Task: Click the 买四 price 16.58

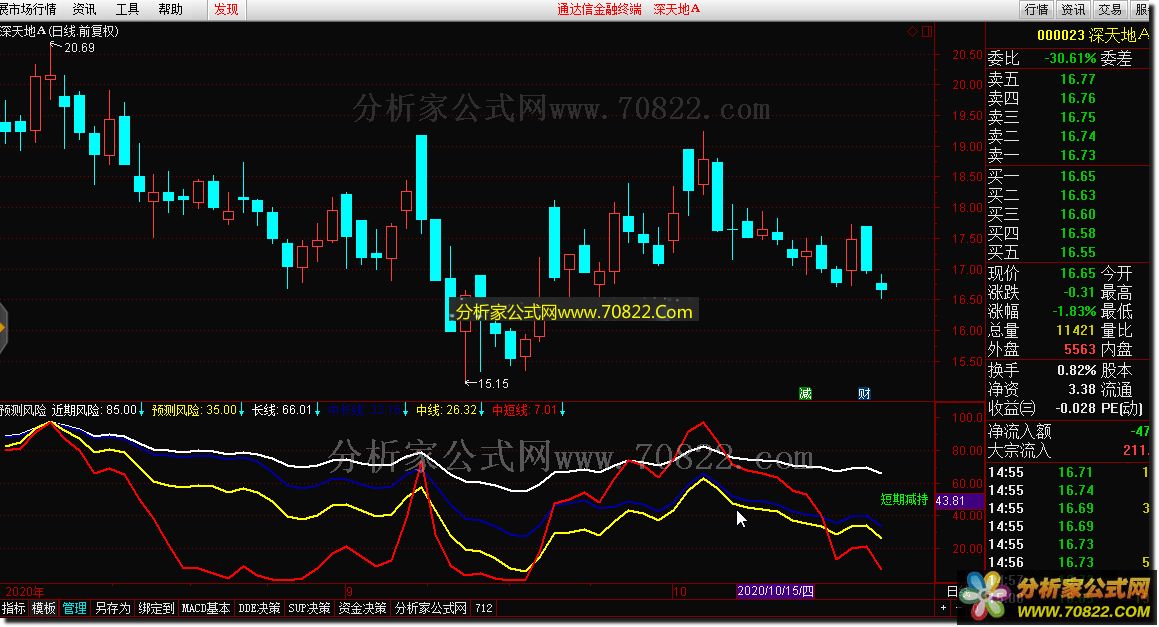Action: pyautogui.click(x=1078, y=233)
